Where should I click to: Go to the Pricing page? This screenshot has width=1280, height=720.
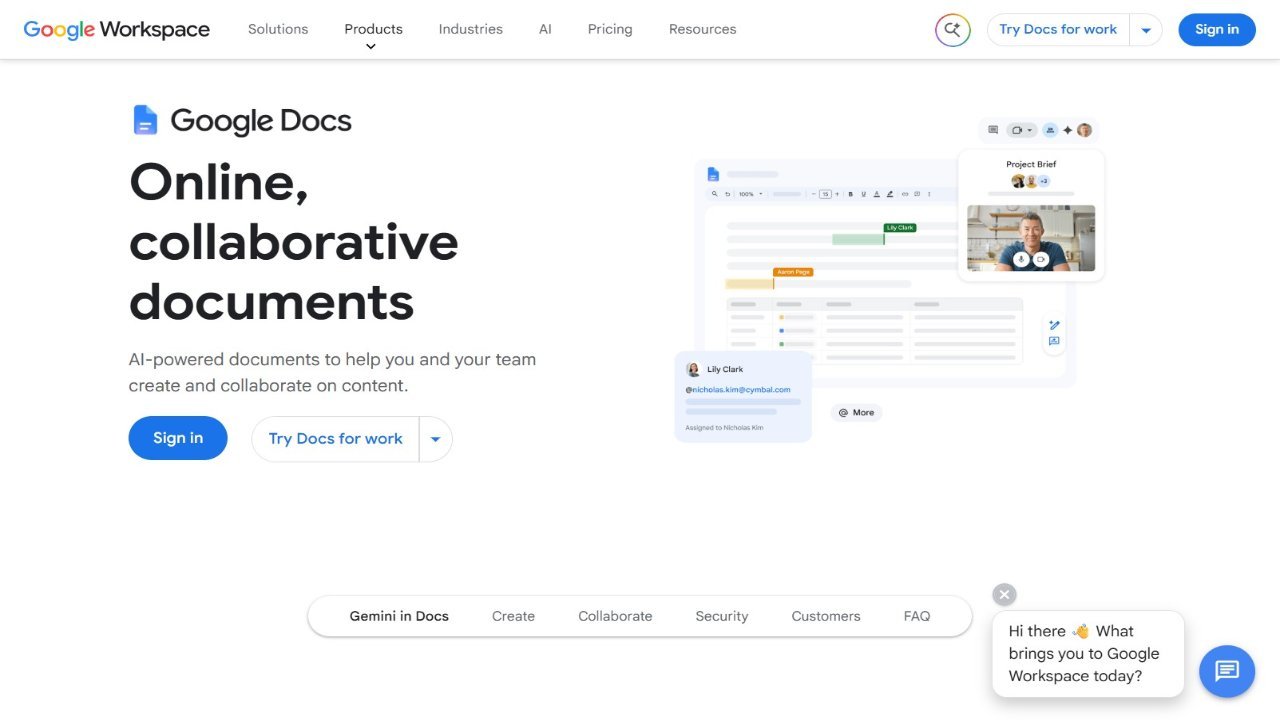tap(610, 29)
